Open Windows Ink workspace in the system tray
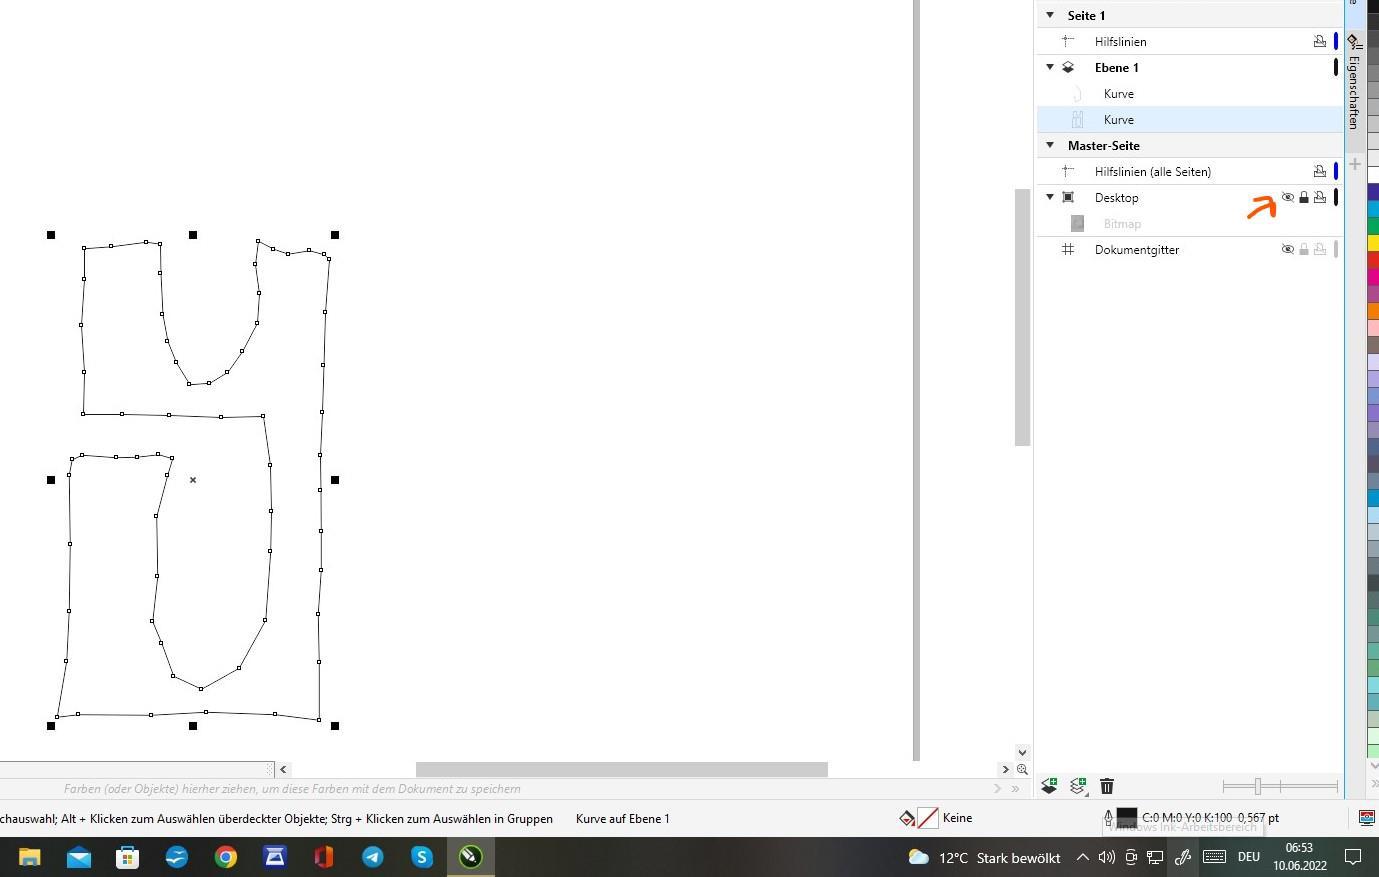This screenshot has height=877, width=1379. tap(1183, 857)
